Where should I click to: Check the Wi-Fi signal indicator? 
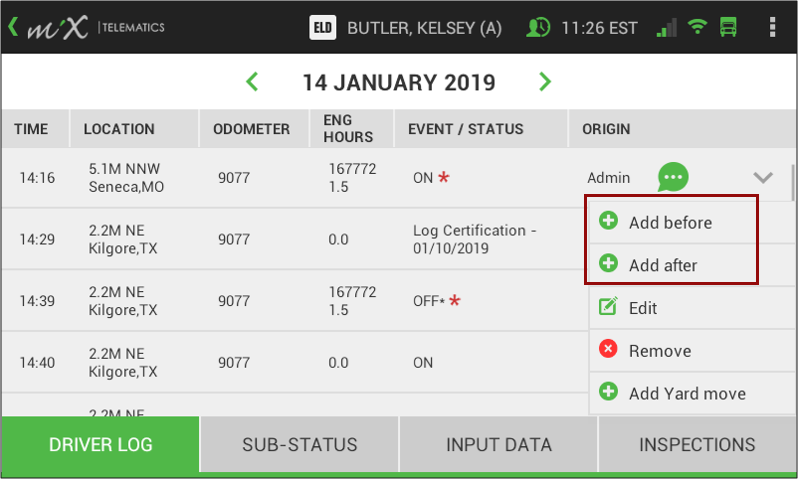697,26
